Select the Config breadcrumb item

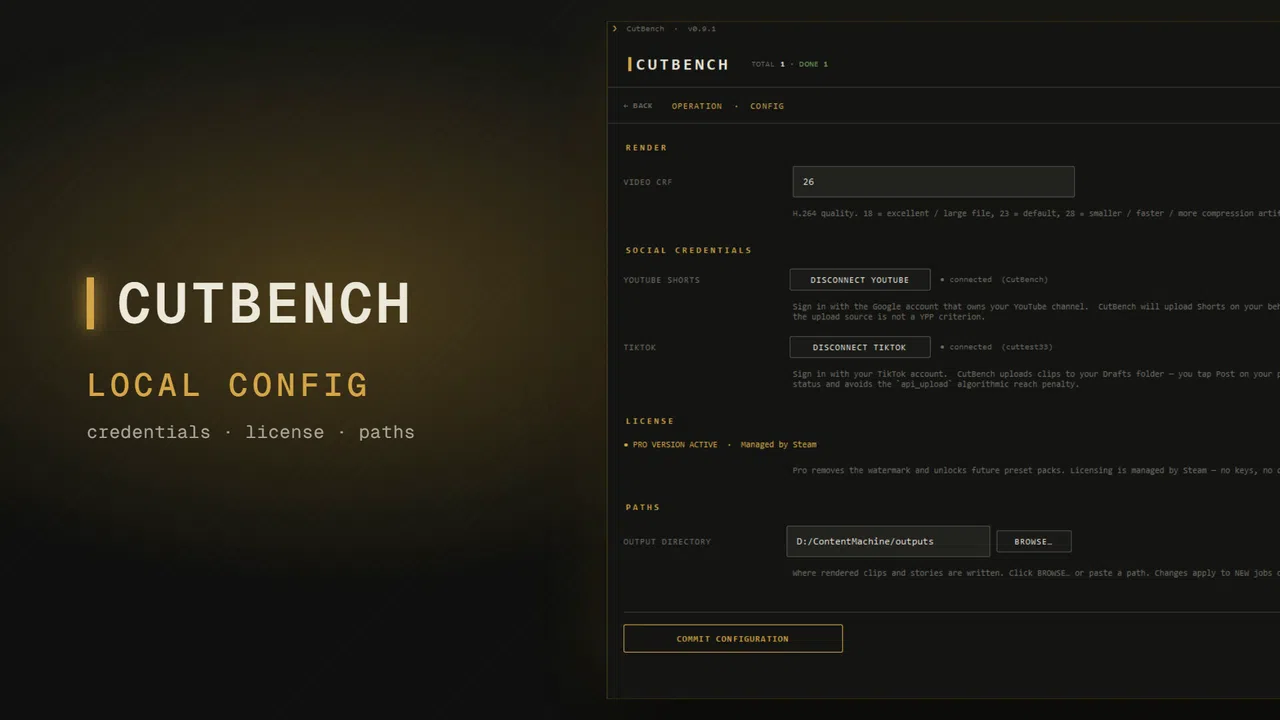tap(767, 106)
